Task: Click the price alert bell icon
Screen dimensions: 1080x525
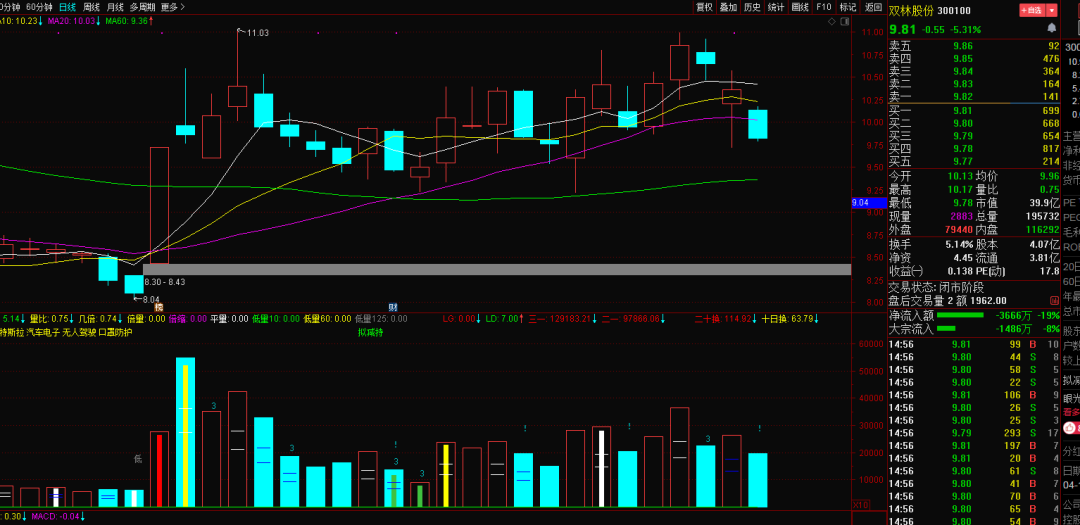Action: [x=1051, y=28]
